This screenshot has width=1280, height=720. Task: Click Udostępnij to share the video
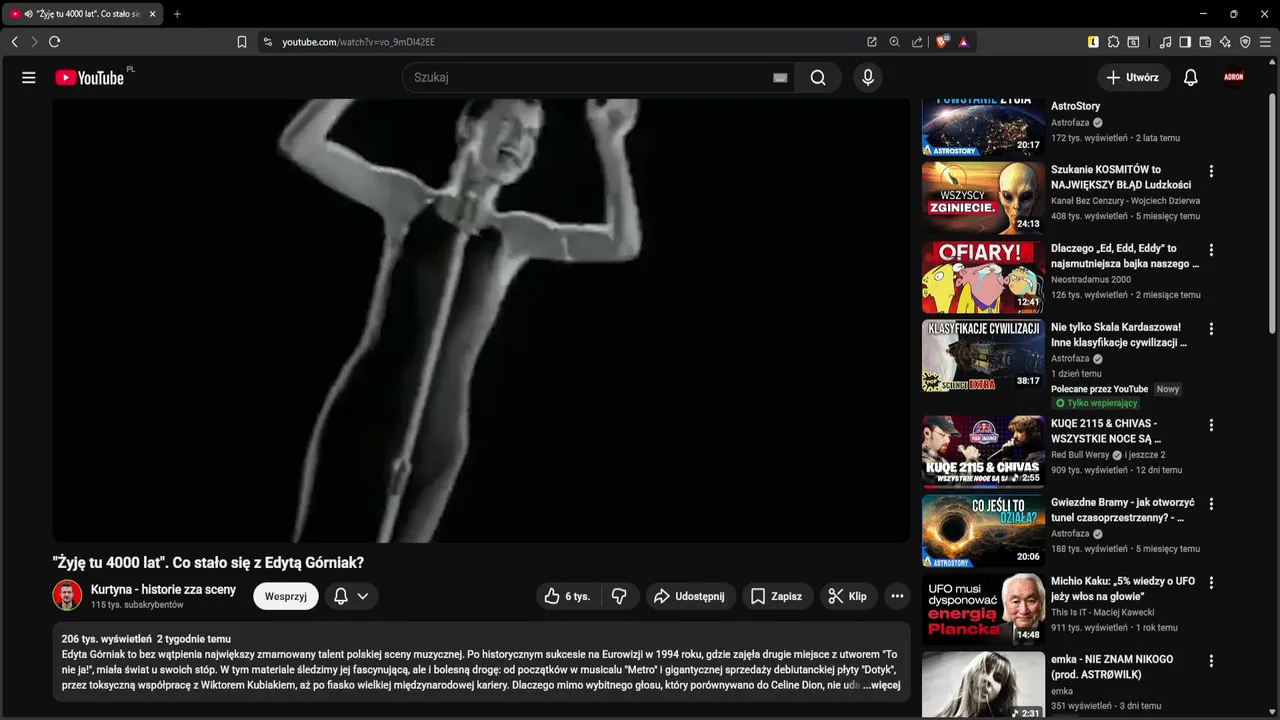tap(691, 596)
